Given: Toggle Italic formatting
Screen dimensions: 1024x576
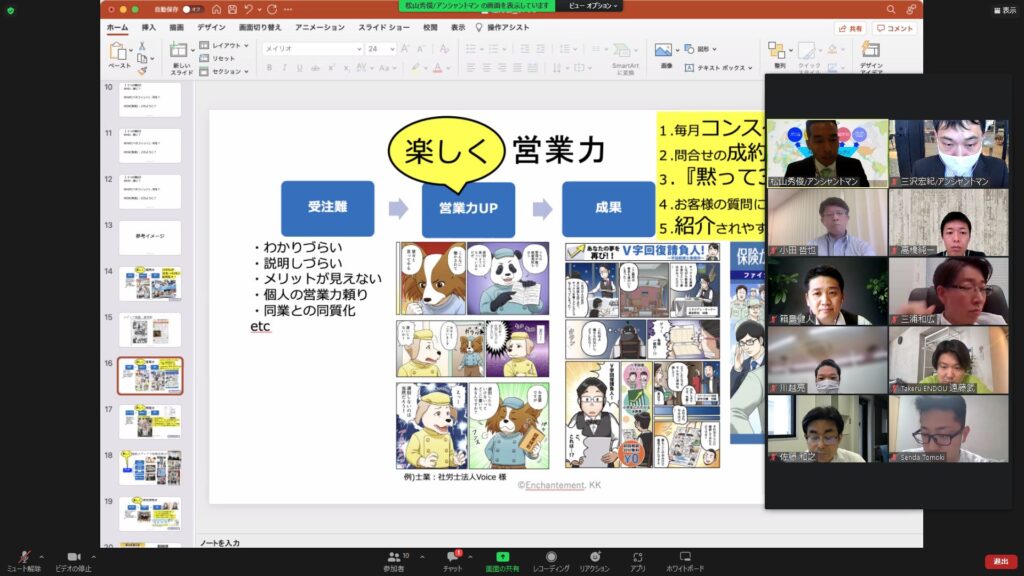Looking at the screenshot, I should click(284, 68).
